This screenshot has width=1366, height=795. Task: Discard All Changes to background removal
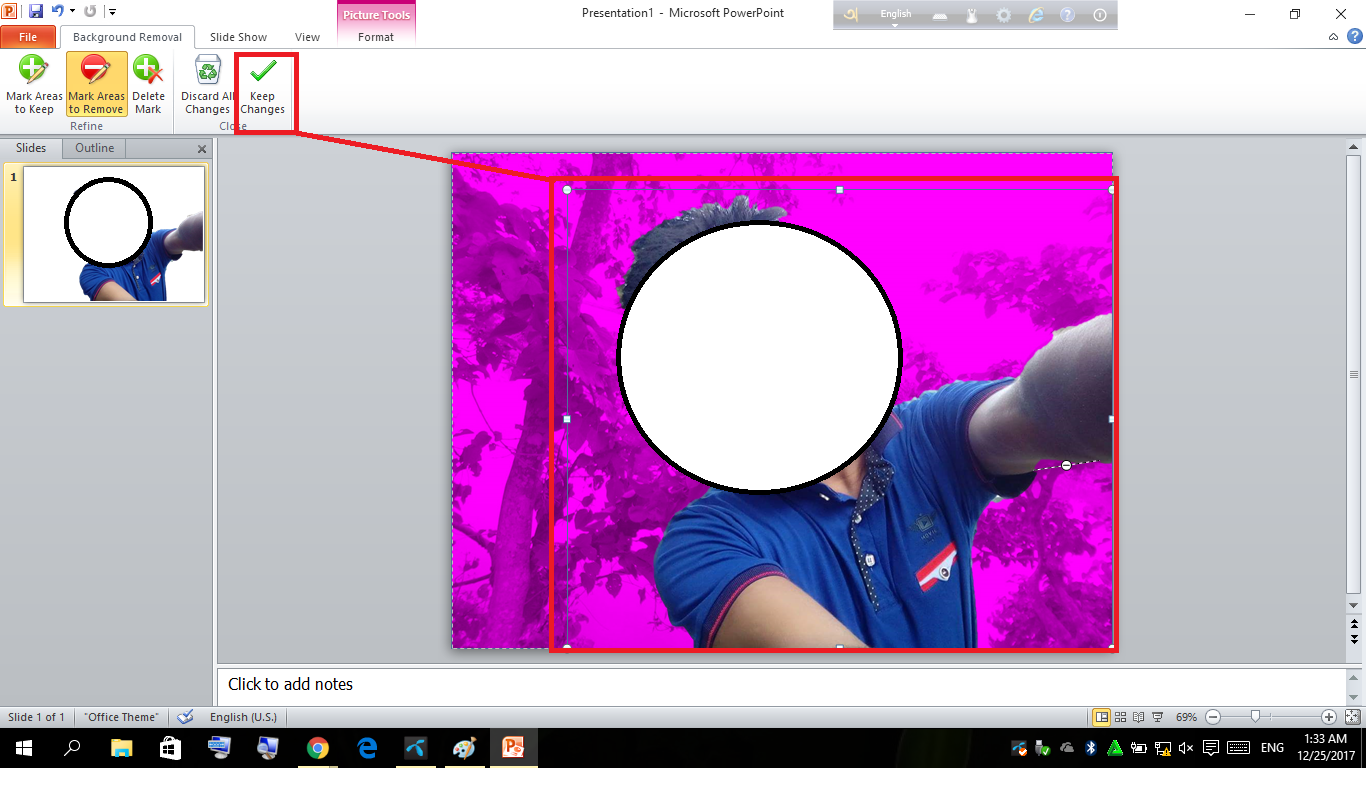207,85
